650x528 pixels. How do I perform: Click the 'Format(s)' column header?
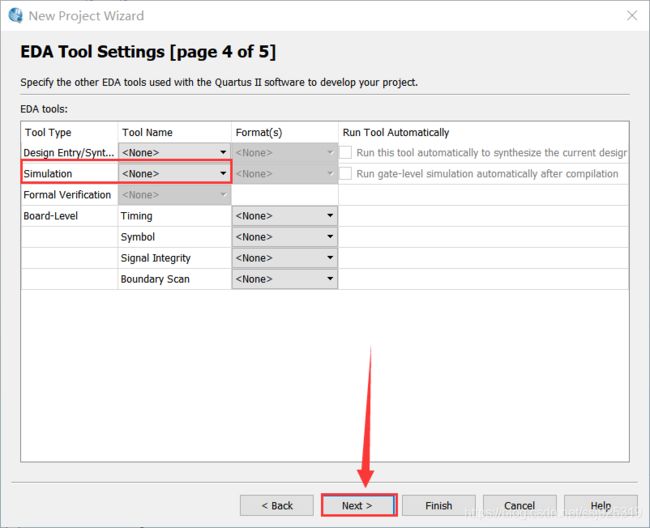pos(285,132)
